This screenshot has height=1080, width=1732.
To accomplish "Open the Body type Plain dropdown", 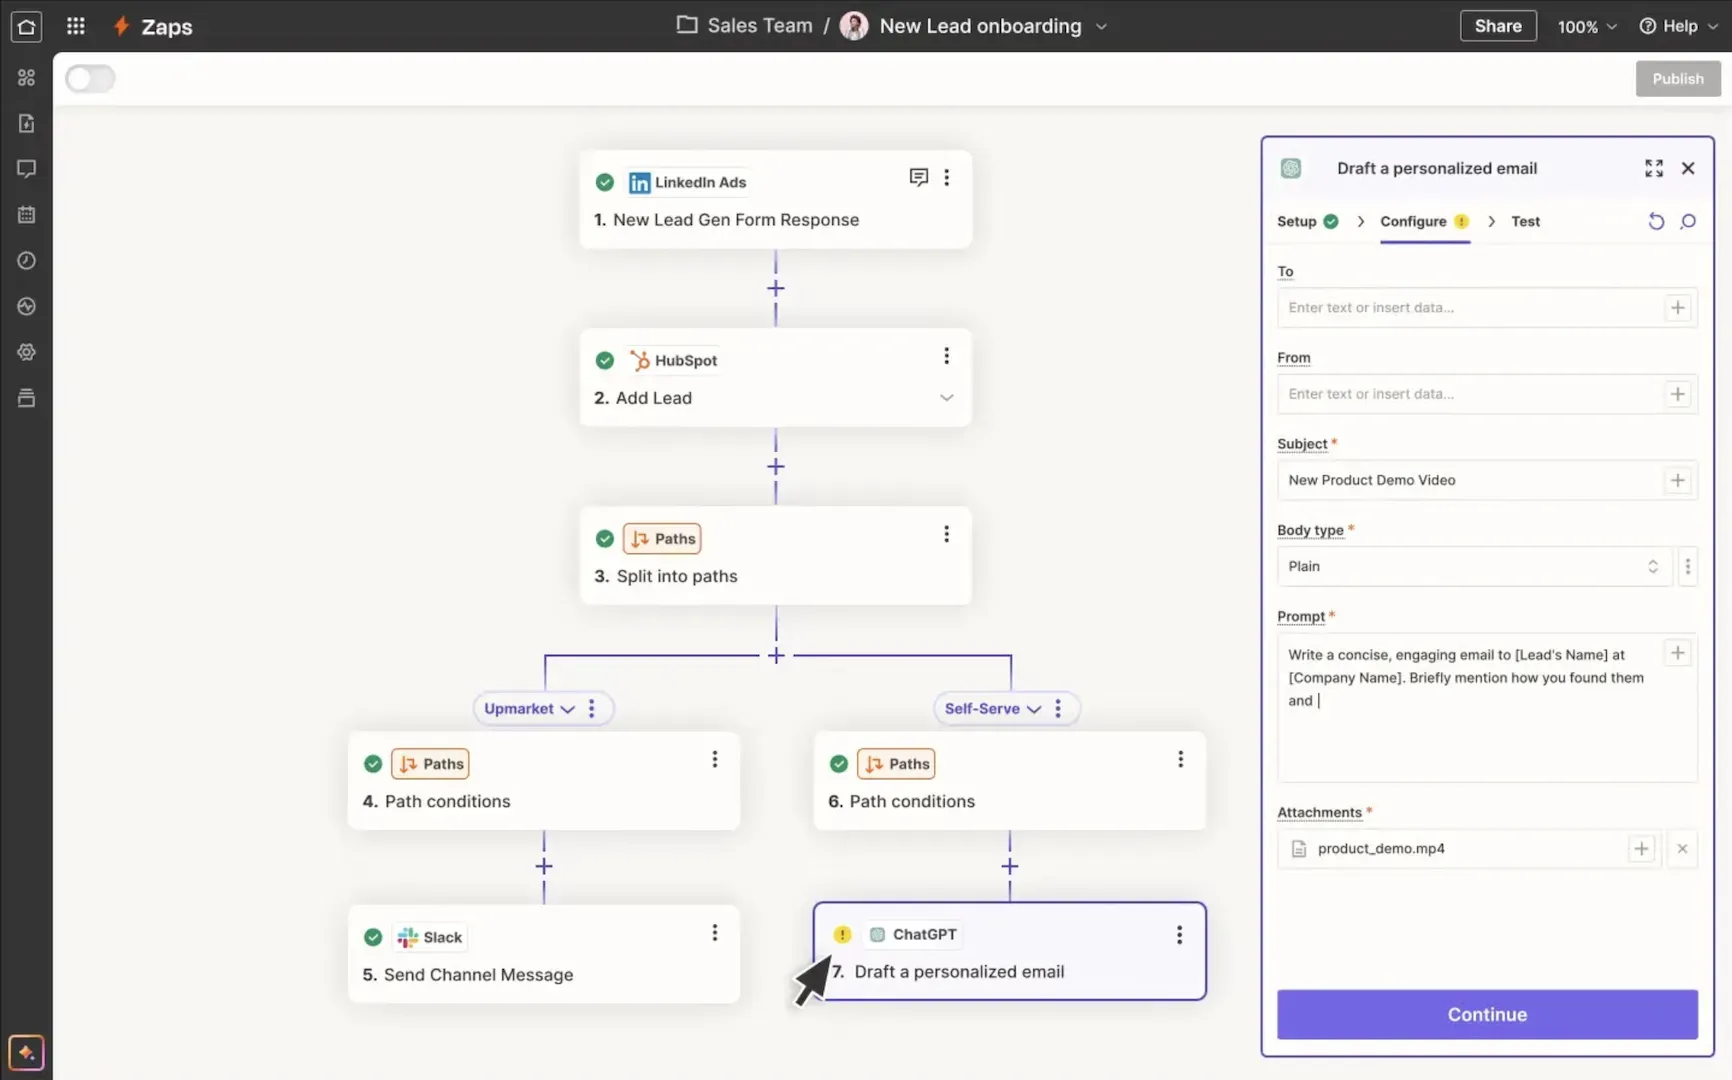I will 1473,566.
